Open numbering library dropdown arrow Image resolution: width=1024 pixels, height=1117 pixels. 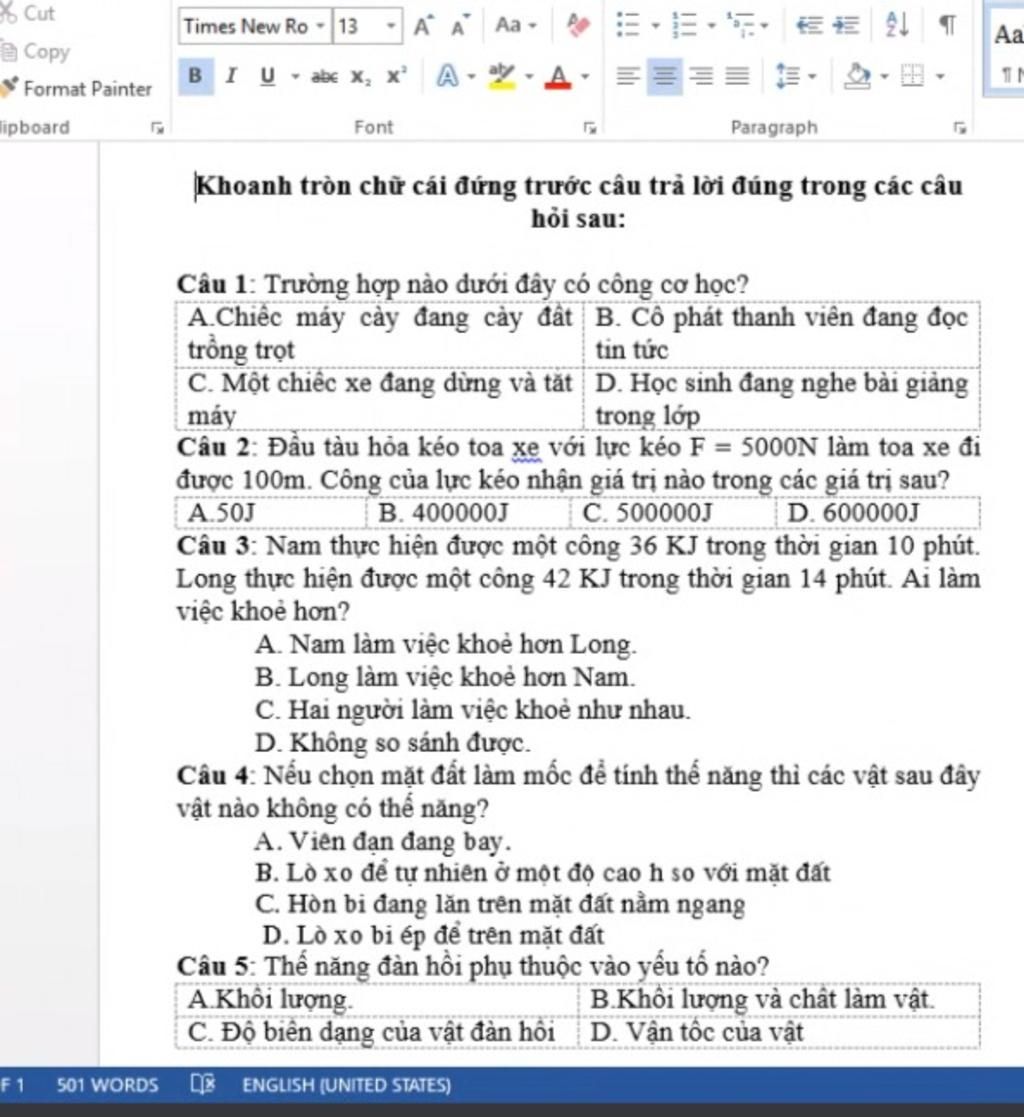pos(711,26)
